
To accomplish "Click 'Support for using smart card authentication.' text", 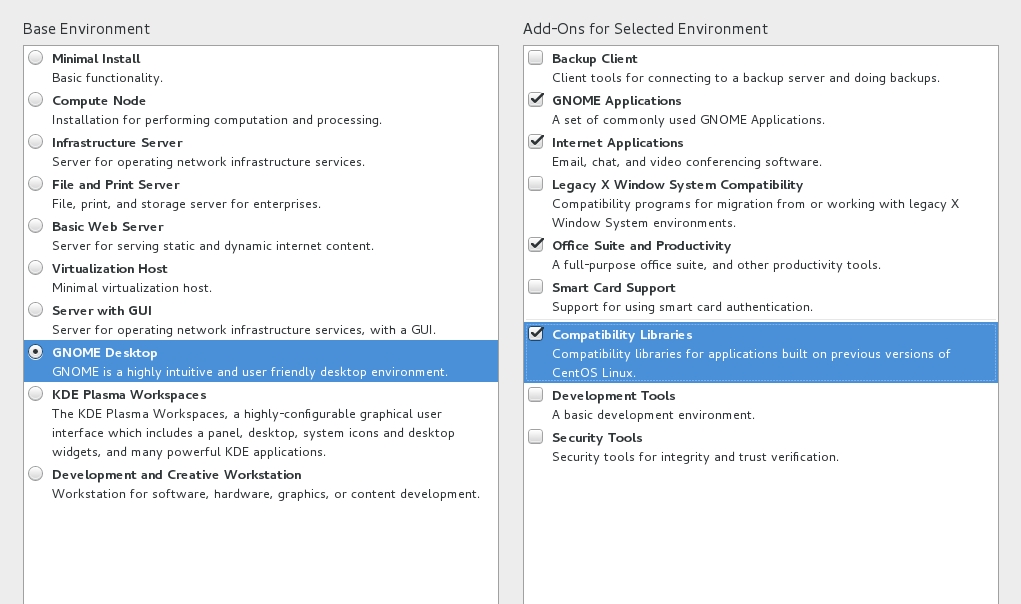I will coord(682,307).
